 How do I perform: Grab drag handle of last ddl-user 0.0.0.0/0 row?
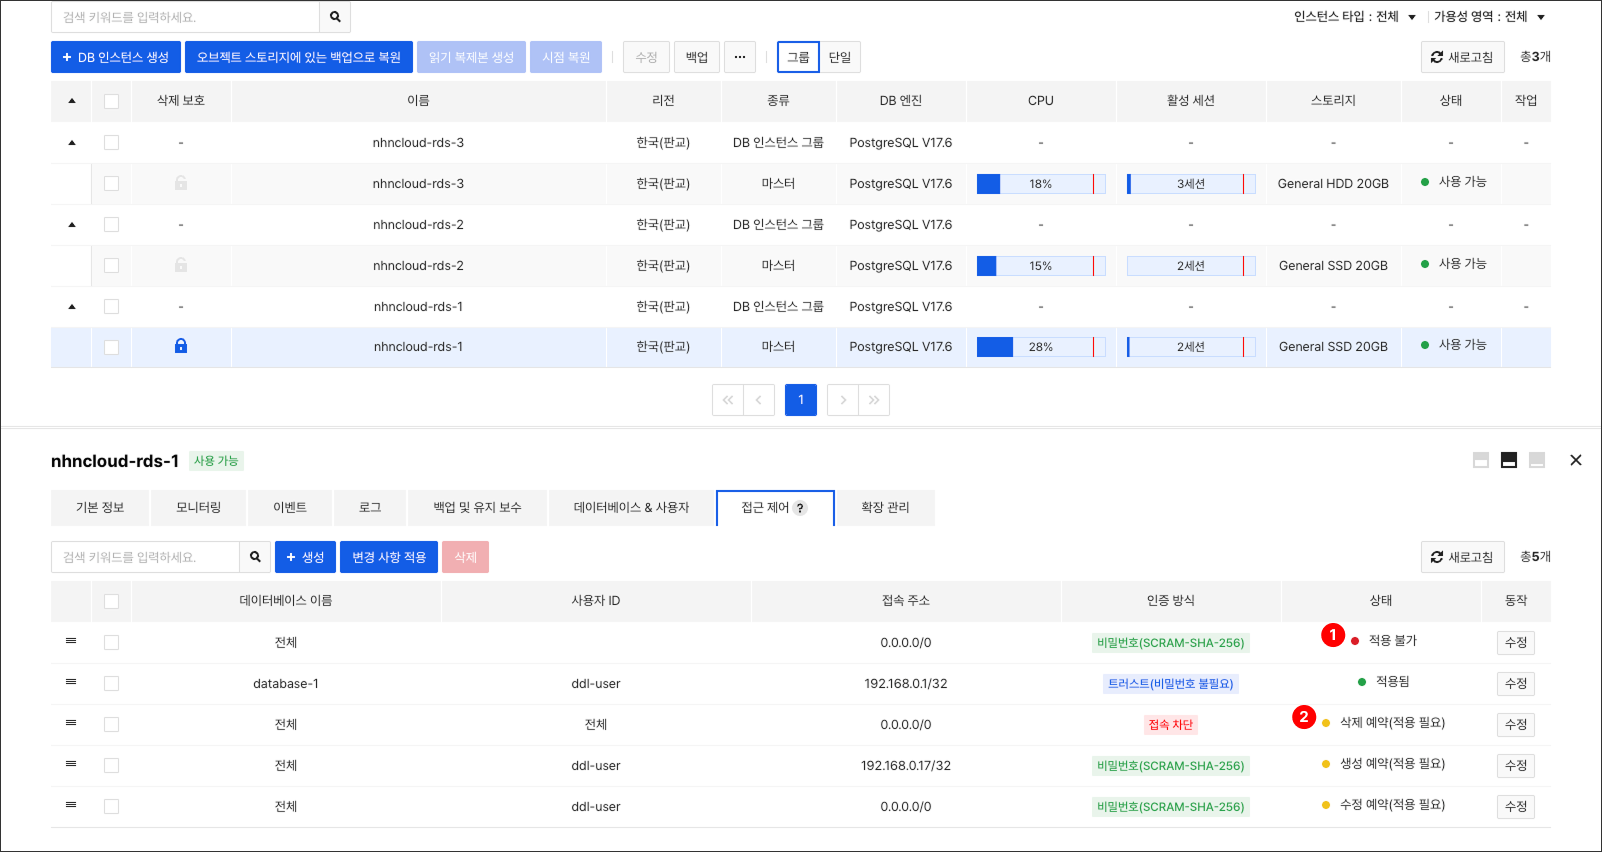tap(71, 805)
